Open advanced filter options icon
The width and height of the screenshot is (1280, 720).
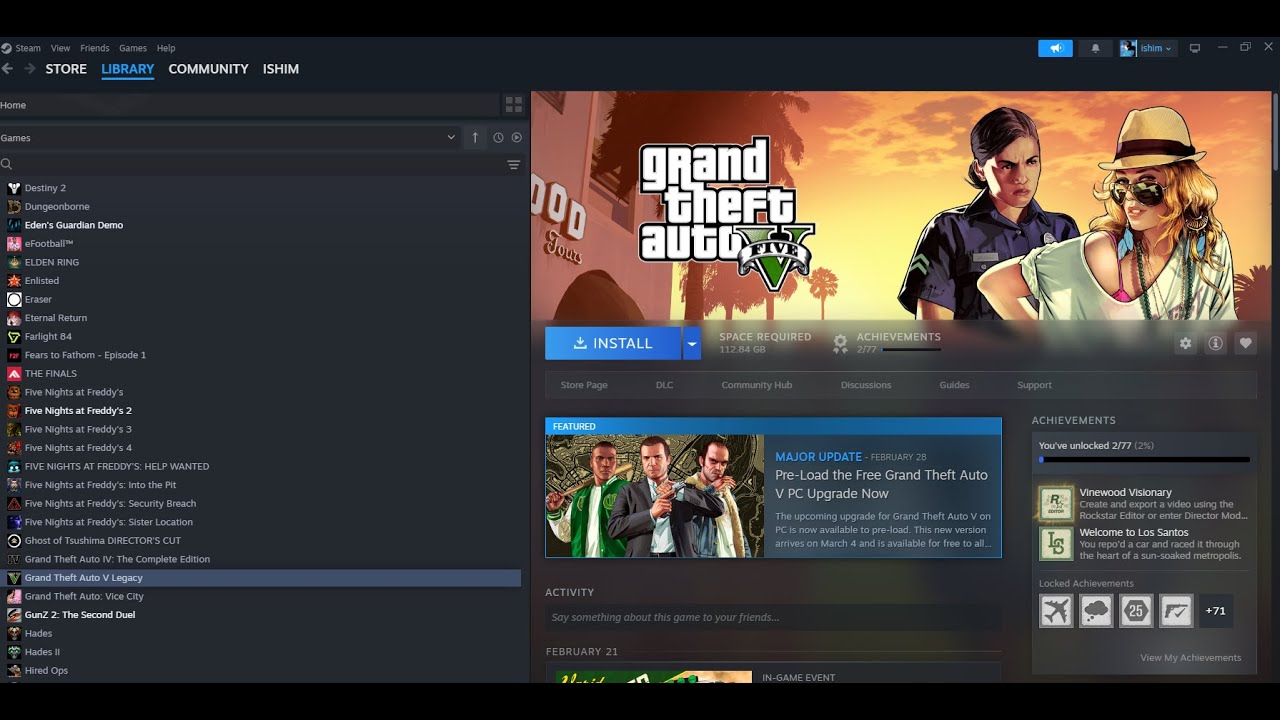[x=514, y=164]
